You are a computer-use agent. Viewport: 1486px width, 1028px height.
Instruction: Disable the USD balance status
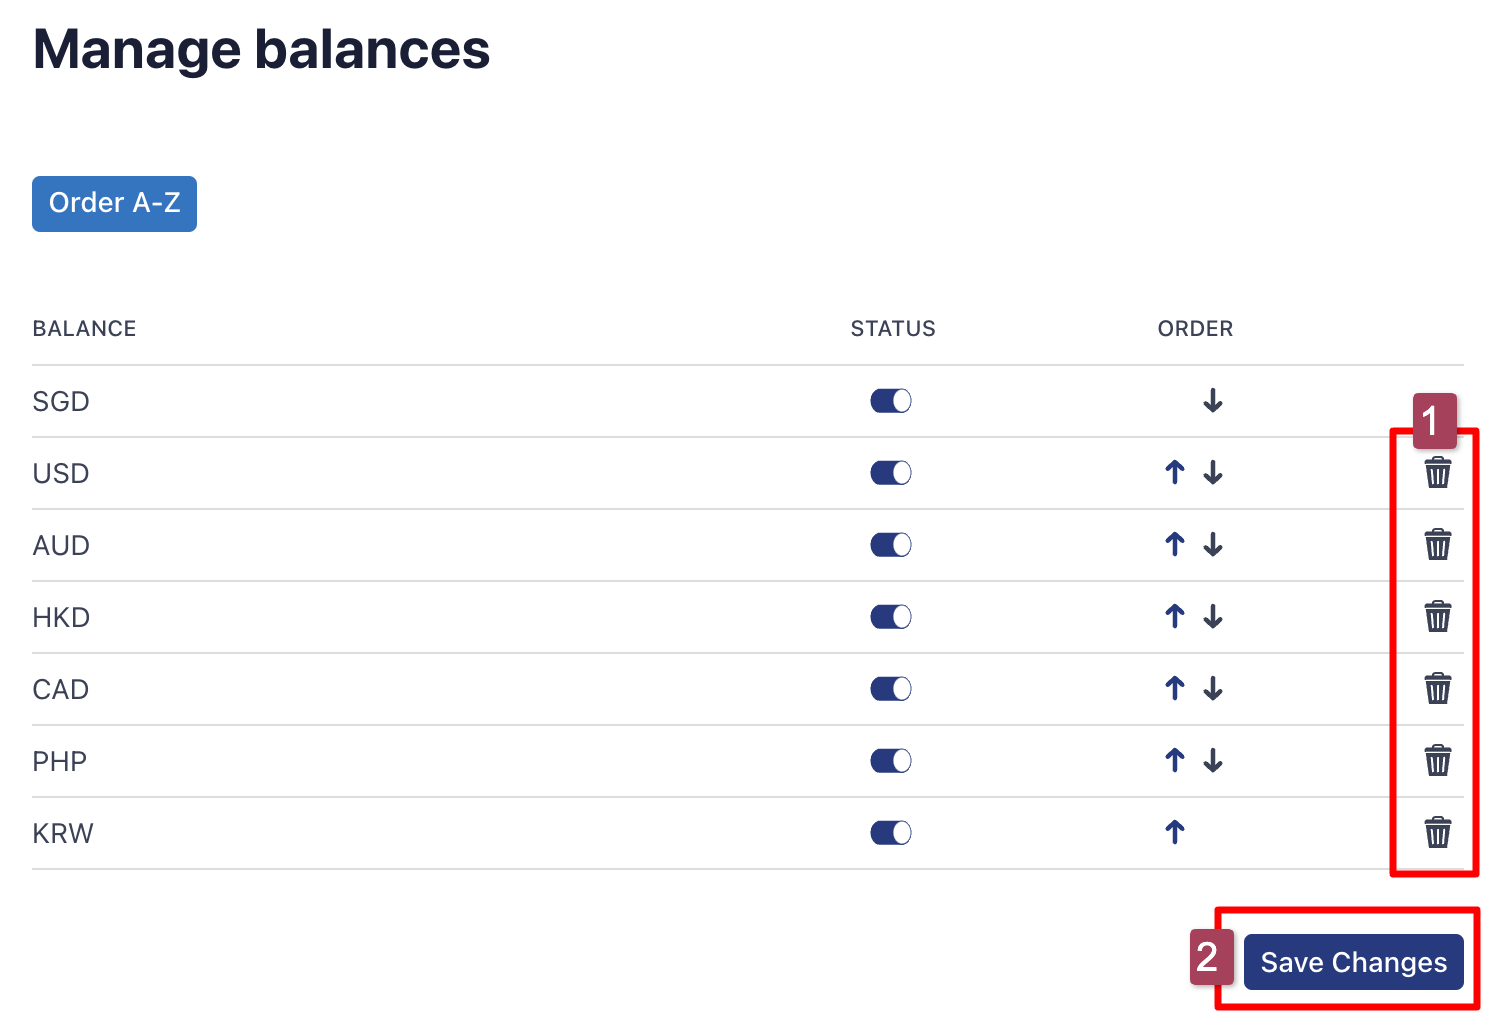[891, 473]
